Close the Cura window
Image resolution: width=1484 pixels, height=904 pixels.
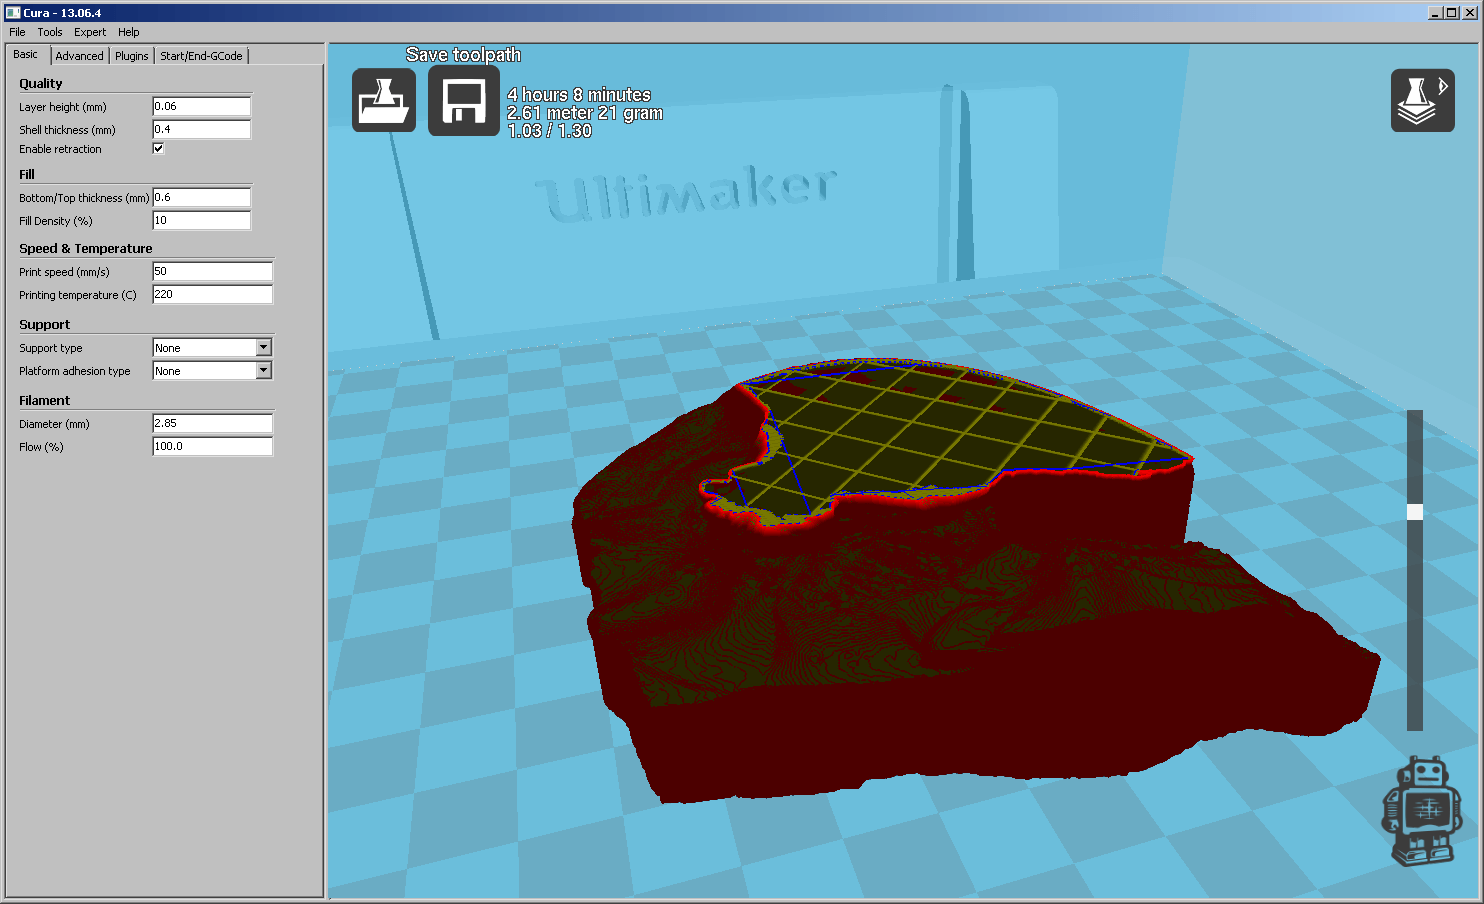pos(1469,13)
